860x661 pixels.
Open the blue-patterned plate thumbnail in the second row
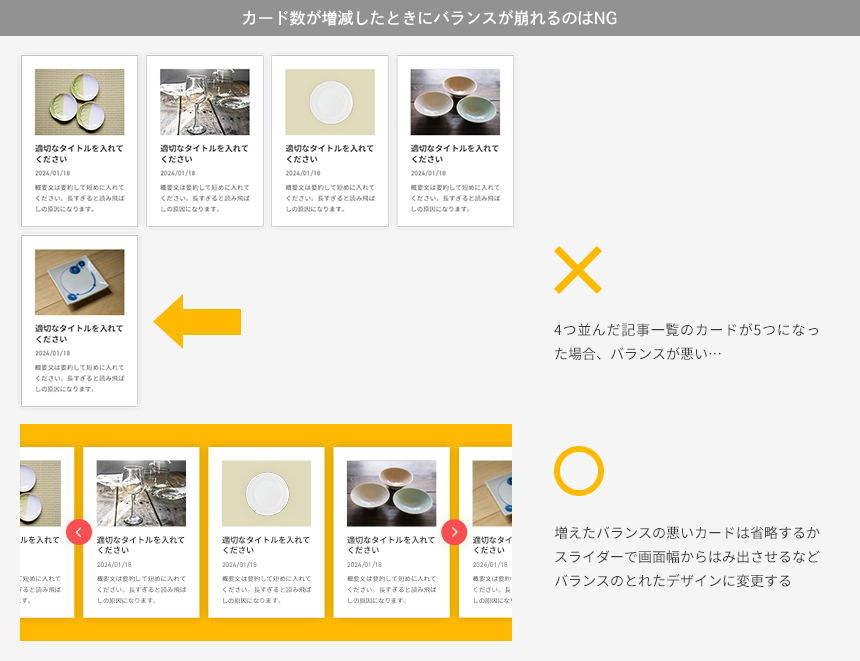79,280
